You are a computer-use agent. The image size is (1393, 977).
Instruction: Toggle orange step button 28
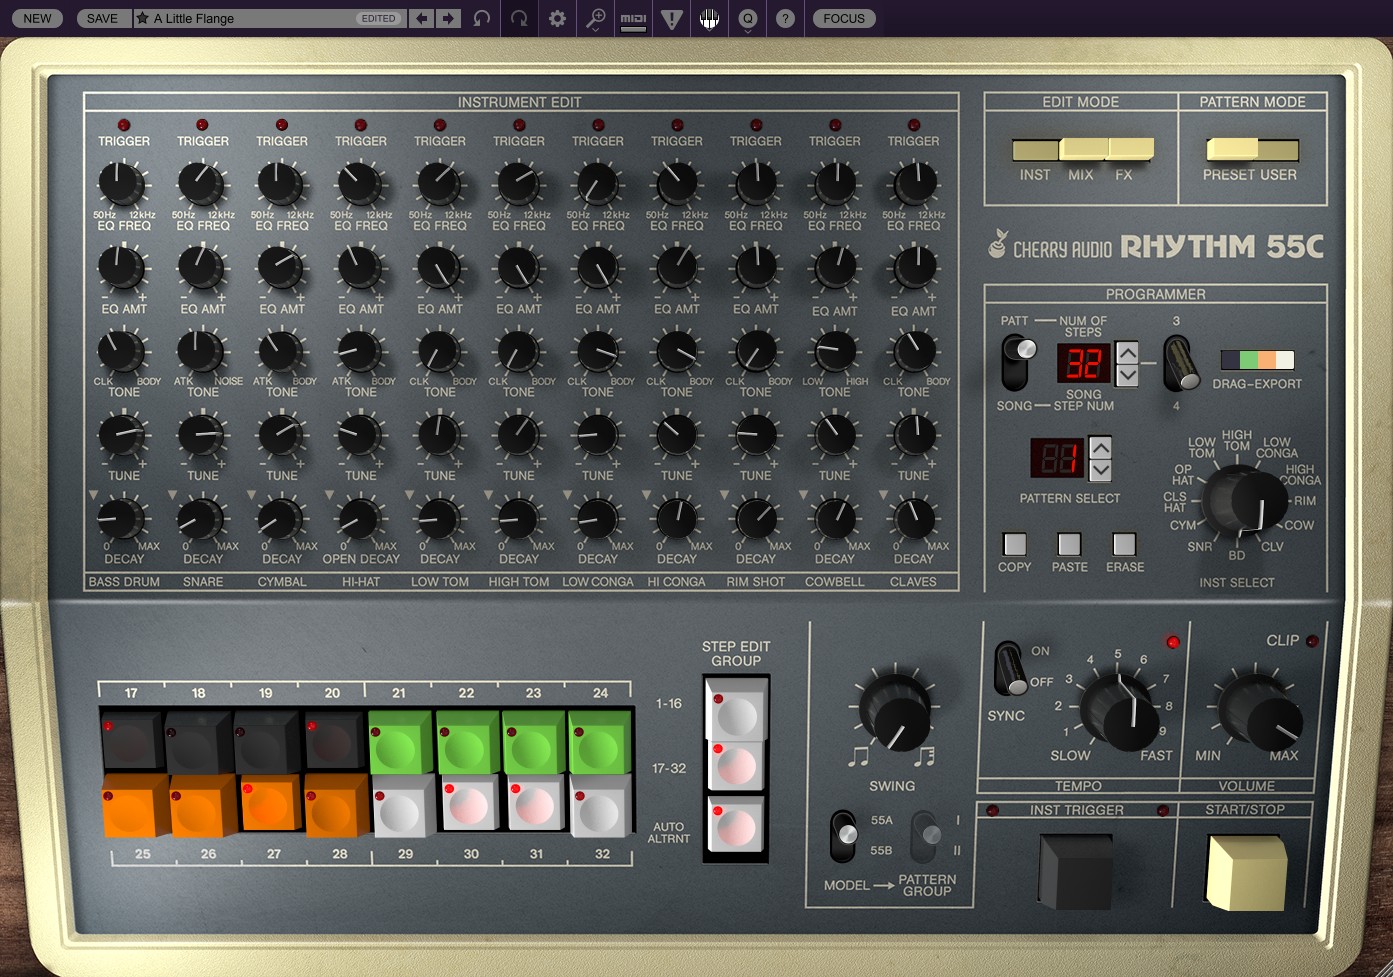point(337,806)
